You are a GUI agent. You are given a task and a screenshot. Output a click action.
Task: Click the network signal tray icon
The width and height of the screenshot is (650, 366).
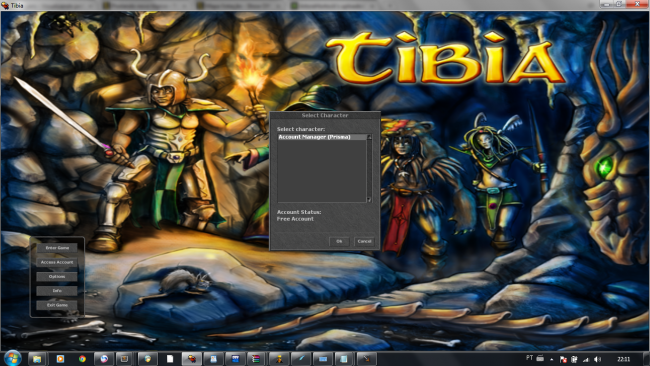(x=586, y=360)
